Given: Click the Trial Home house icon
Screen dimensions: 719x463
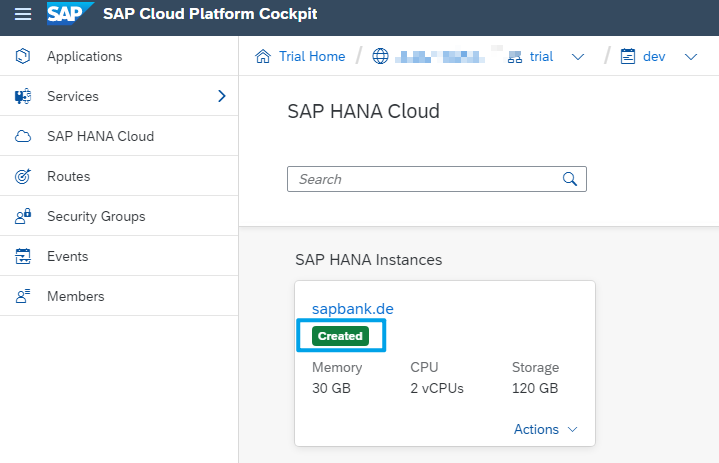Looking at the screenshot, I should (263, 56).
